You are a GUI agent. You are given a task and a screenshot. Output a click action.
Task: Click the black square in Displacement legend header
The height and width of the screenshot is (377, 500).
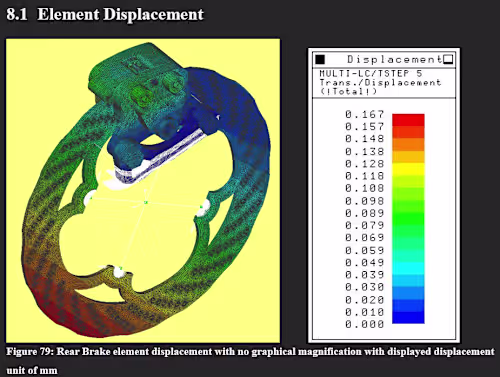coord(320,59)
